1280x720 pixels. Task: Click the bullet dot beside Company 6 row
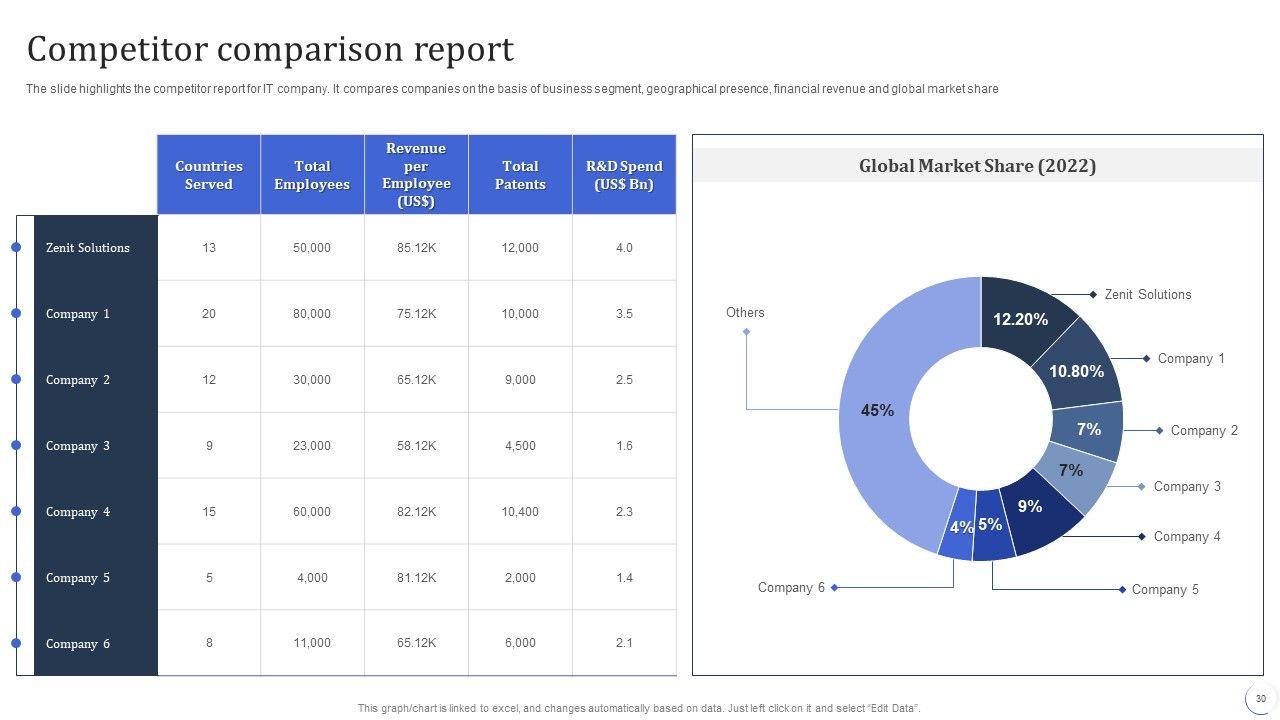pos(16,643)
